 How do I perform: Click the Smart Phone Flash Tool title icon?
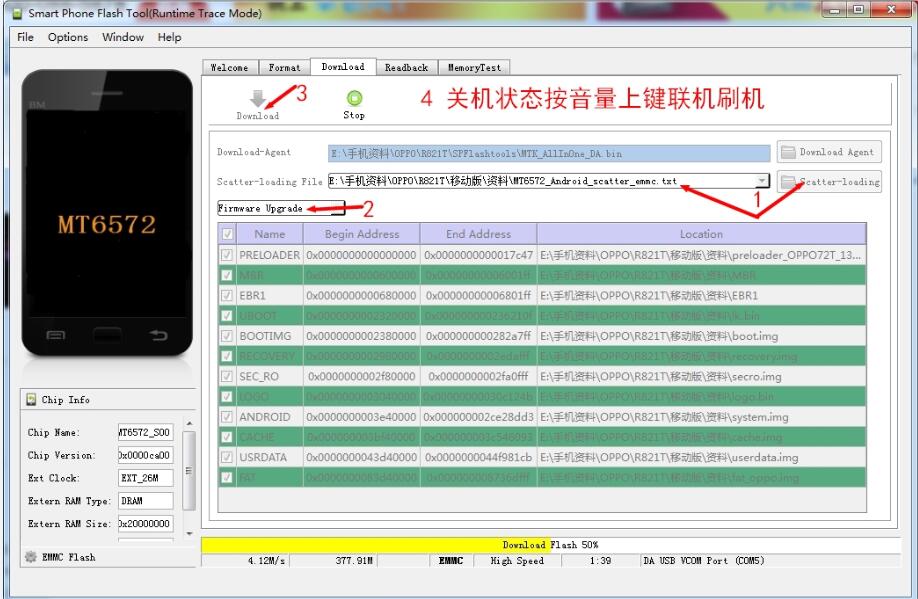point(18,13)
